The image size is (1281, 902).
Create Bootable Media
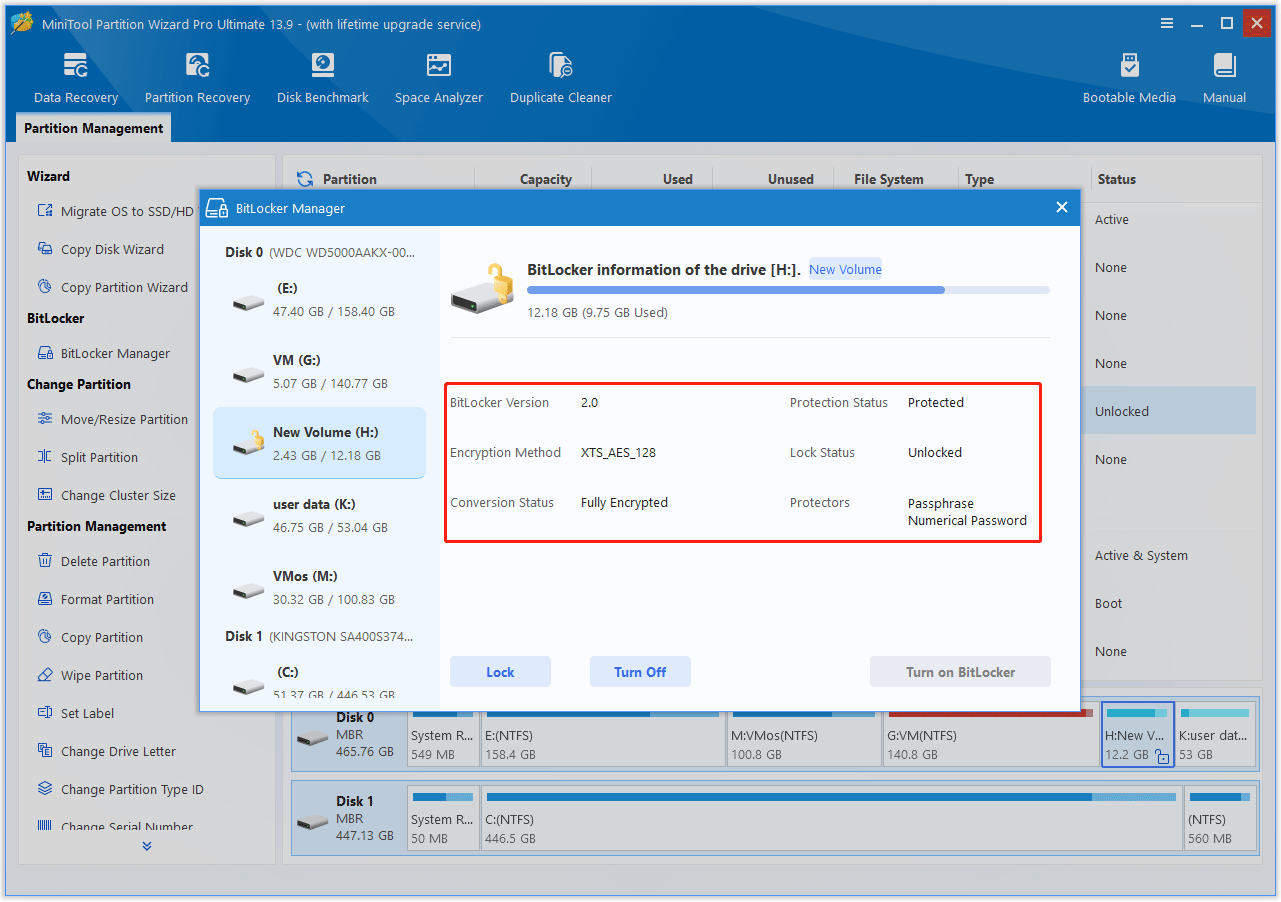pos(1129,79)
